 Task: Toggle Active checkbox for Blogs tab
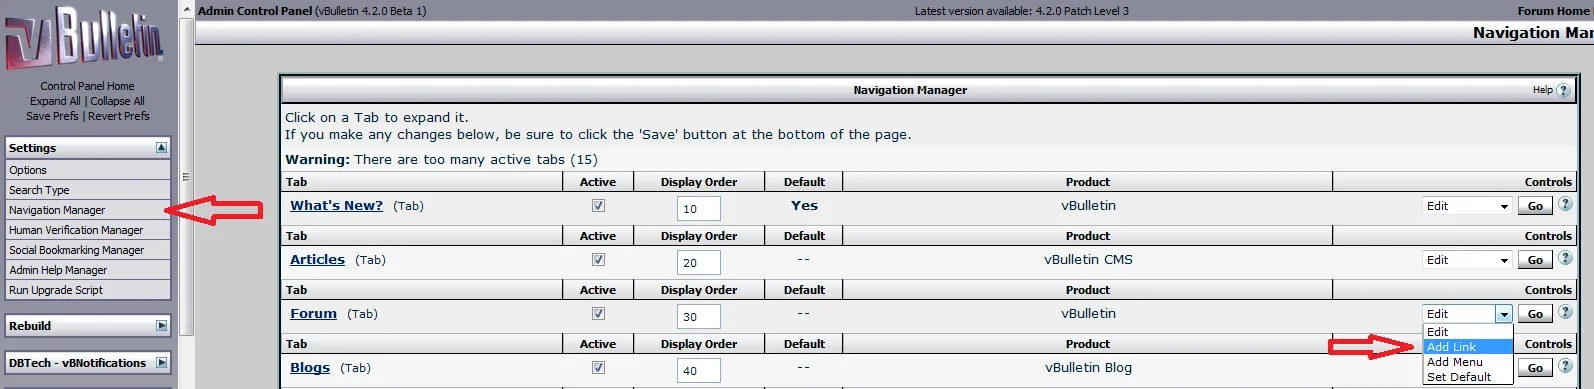pyautogui.click(x=598, y=367)
